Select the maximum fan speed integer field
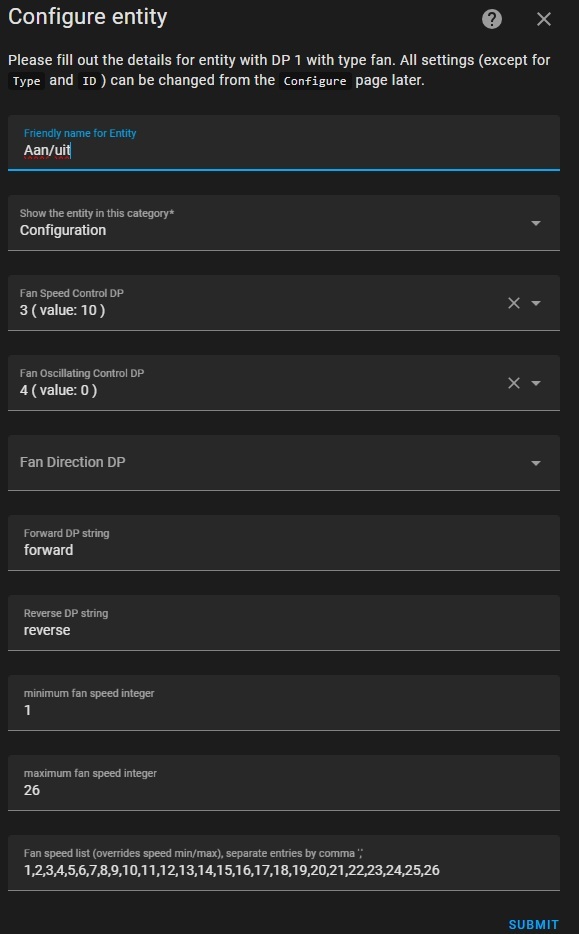 284,783
